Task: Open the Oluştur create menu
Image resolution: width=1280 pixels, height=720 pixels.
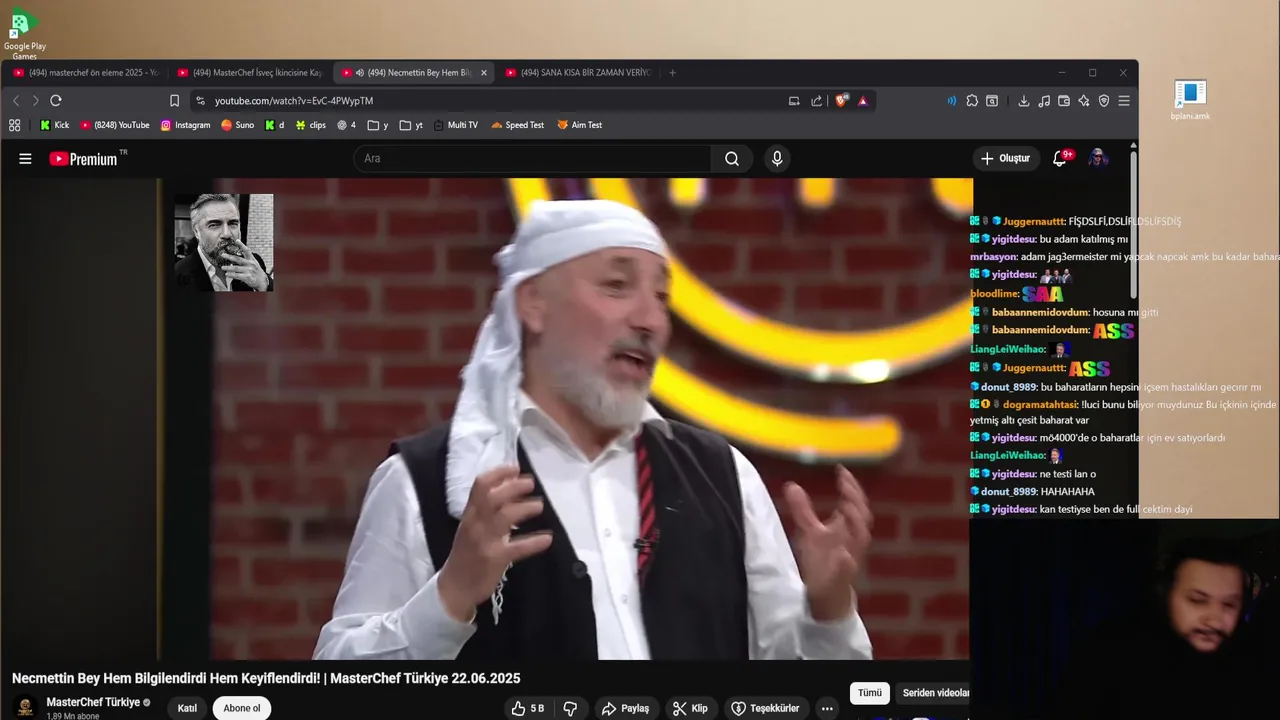Action: [1006, 158]
